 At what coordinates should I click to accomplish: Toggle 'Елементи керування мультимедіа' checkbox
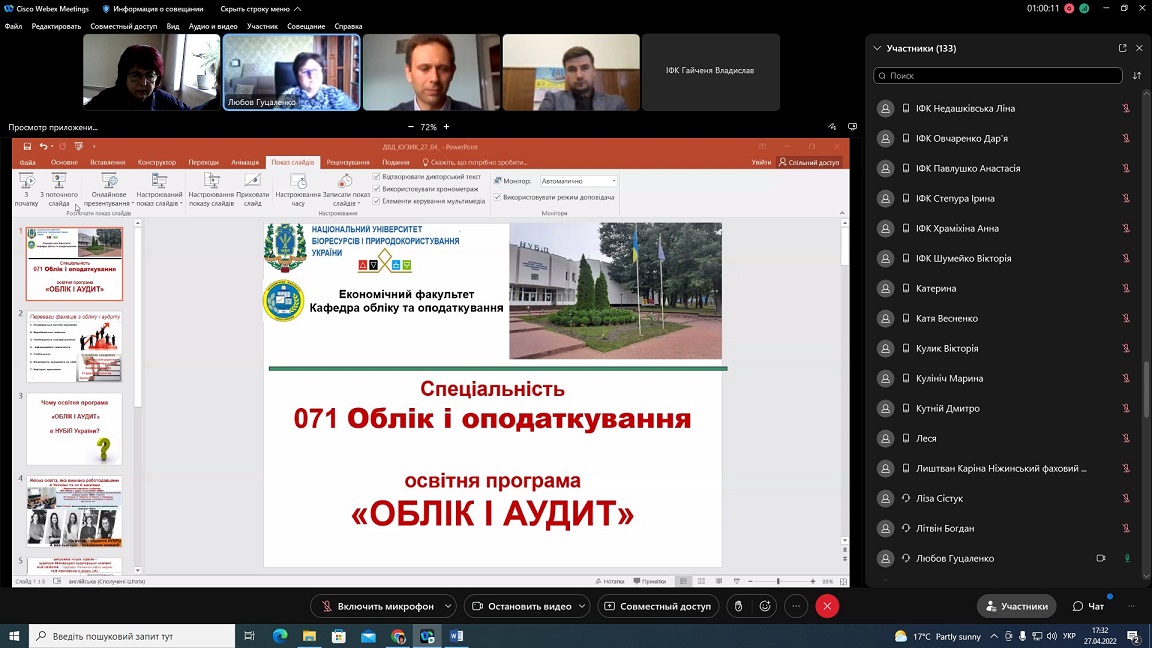pos(376,201)
